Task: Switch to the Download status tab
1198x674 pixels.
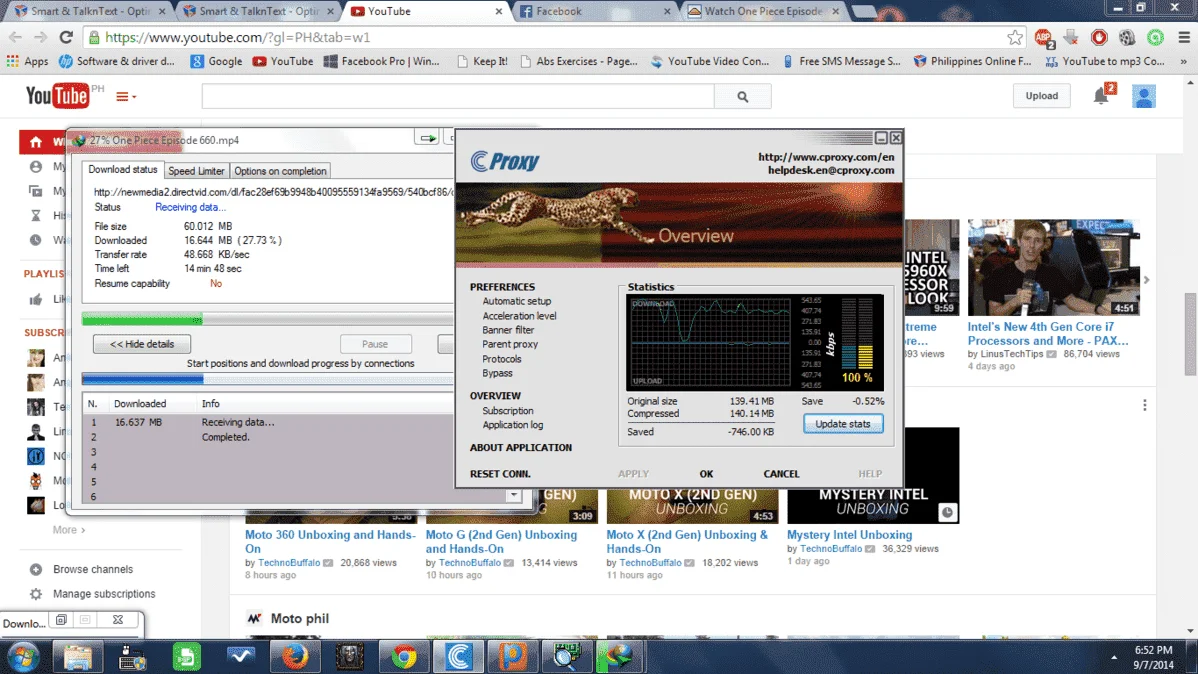Action: click(122, 170)
